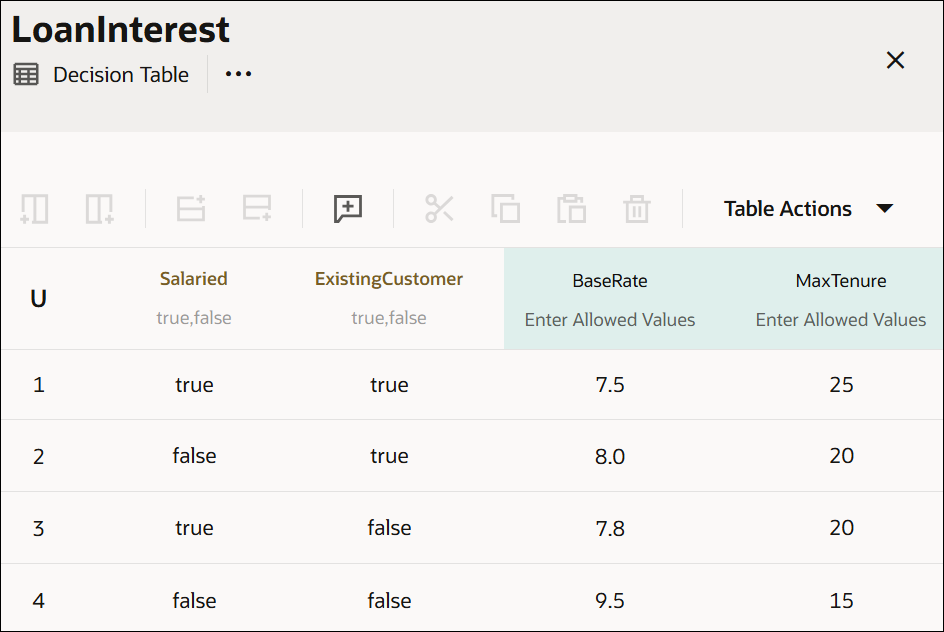Image resolution: width=944 pixels, height=632 pixels.
Task: Click MaxTenure cell 20 in row 3
Action: [841, 528]
